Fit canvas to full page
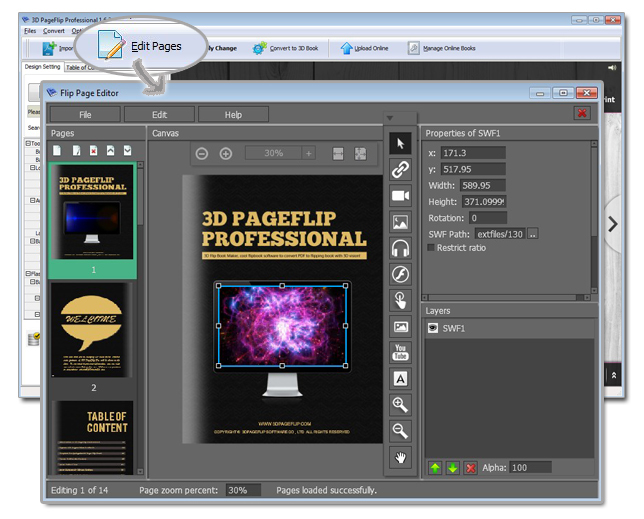Image resolution: width=644 pixels, height=519 pixels. (360, 154)
